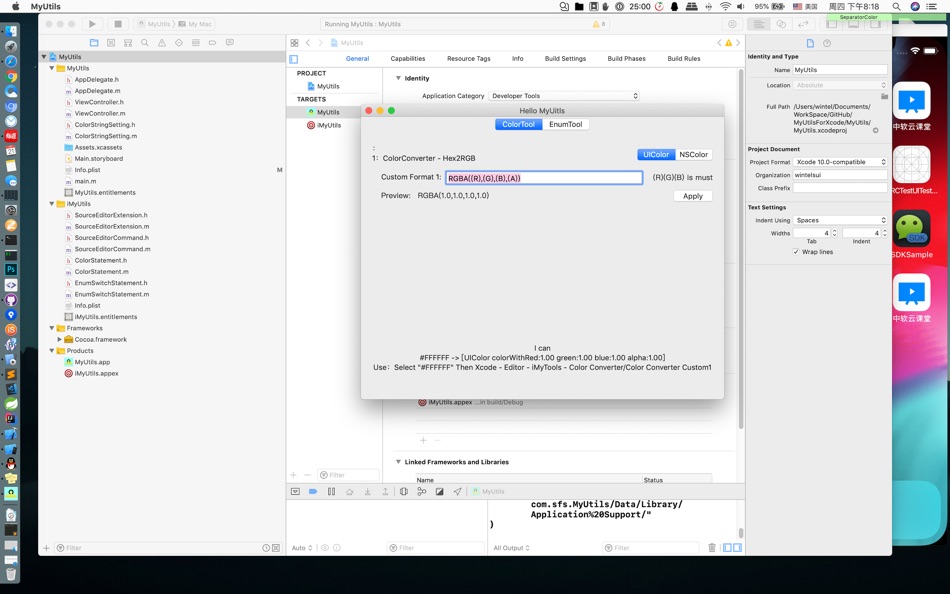Click the Apply button

coord(693,196)
